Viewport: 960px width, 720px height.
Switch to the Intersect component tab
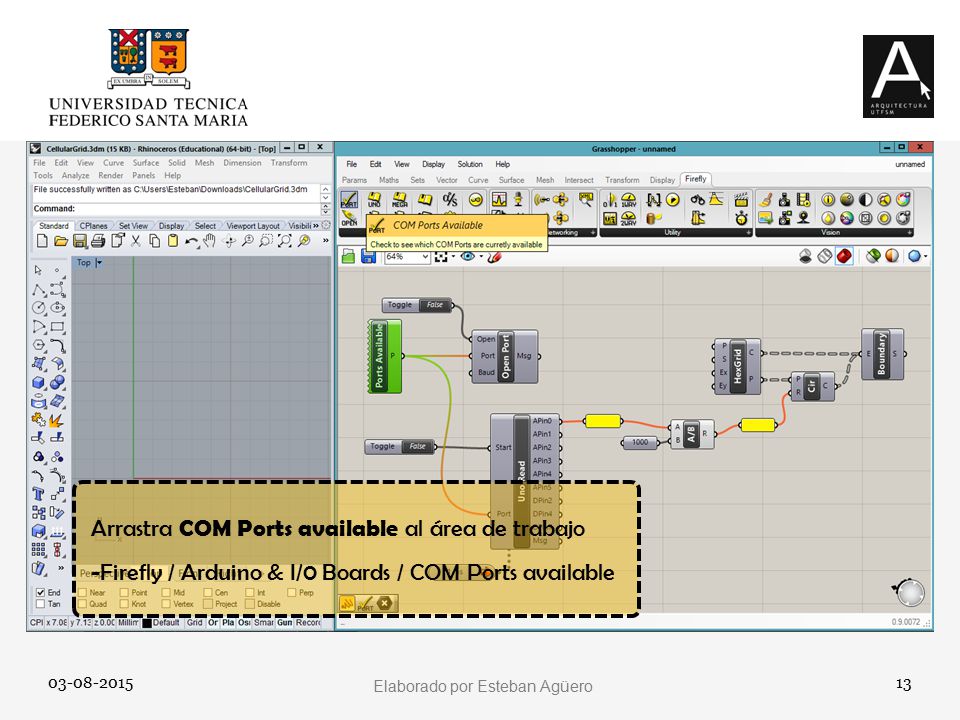[x=579, y=180]
